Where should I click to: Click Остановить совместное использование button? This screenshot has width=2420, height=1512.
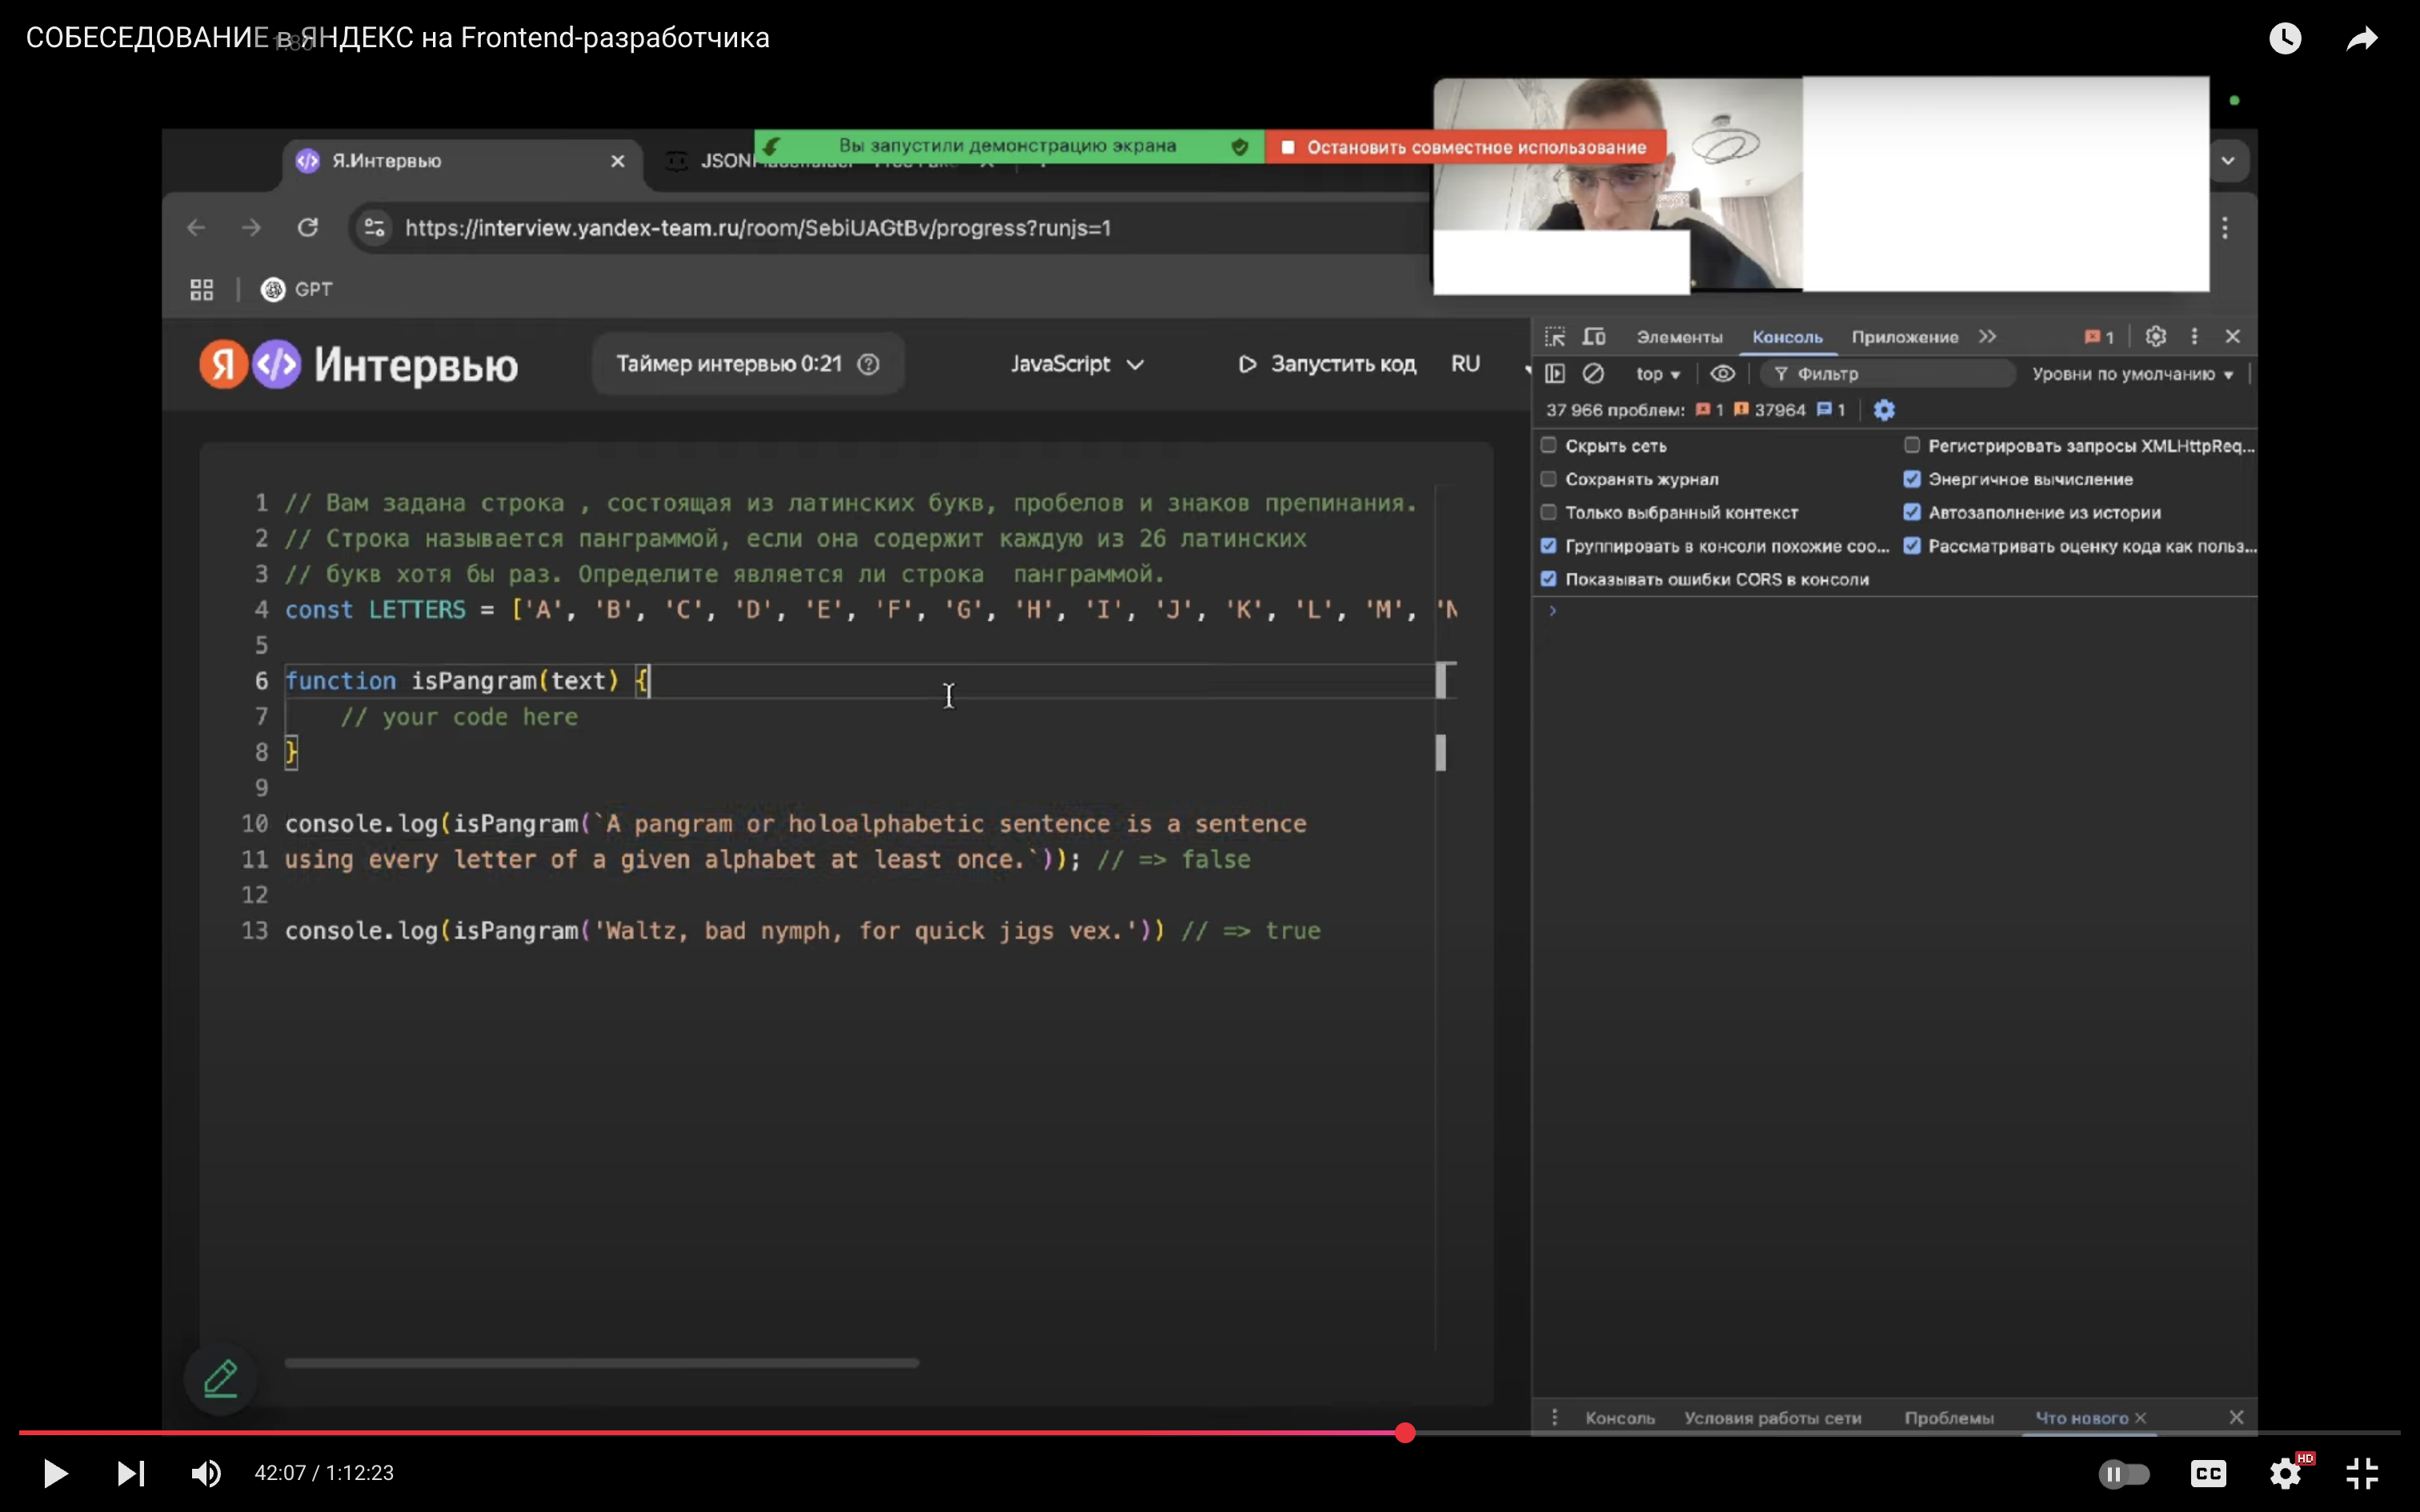[x=1465, y=147]
